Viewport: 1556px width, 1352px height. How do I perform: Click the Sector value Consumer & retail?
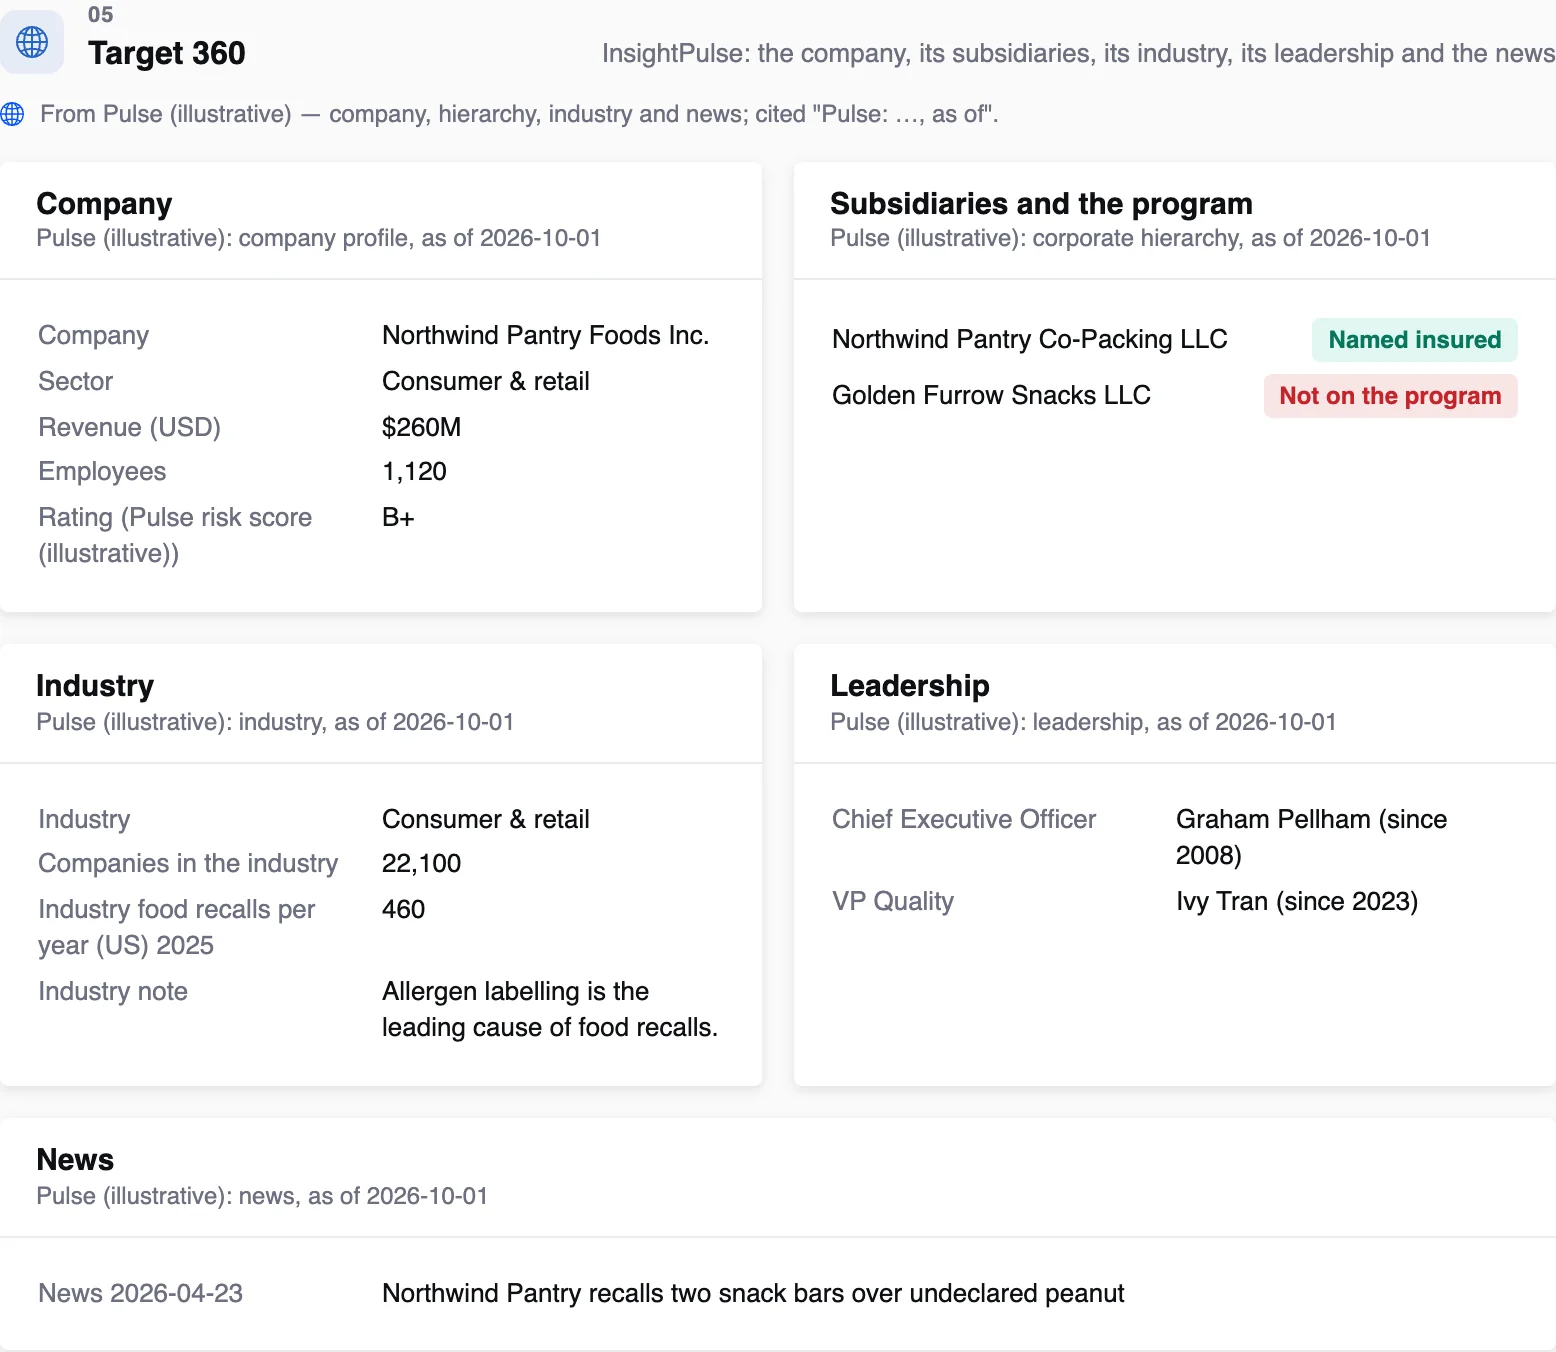486,381
